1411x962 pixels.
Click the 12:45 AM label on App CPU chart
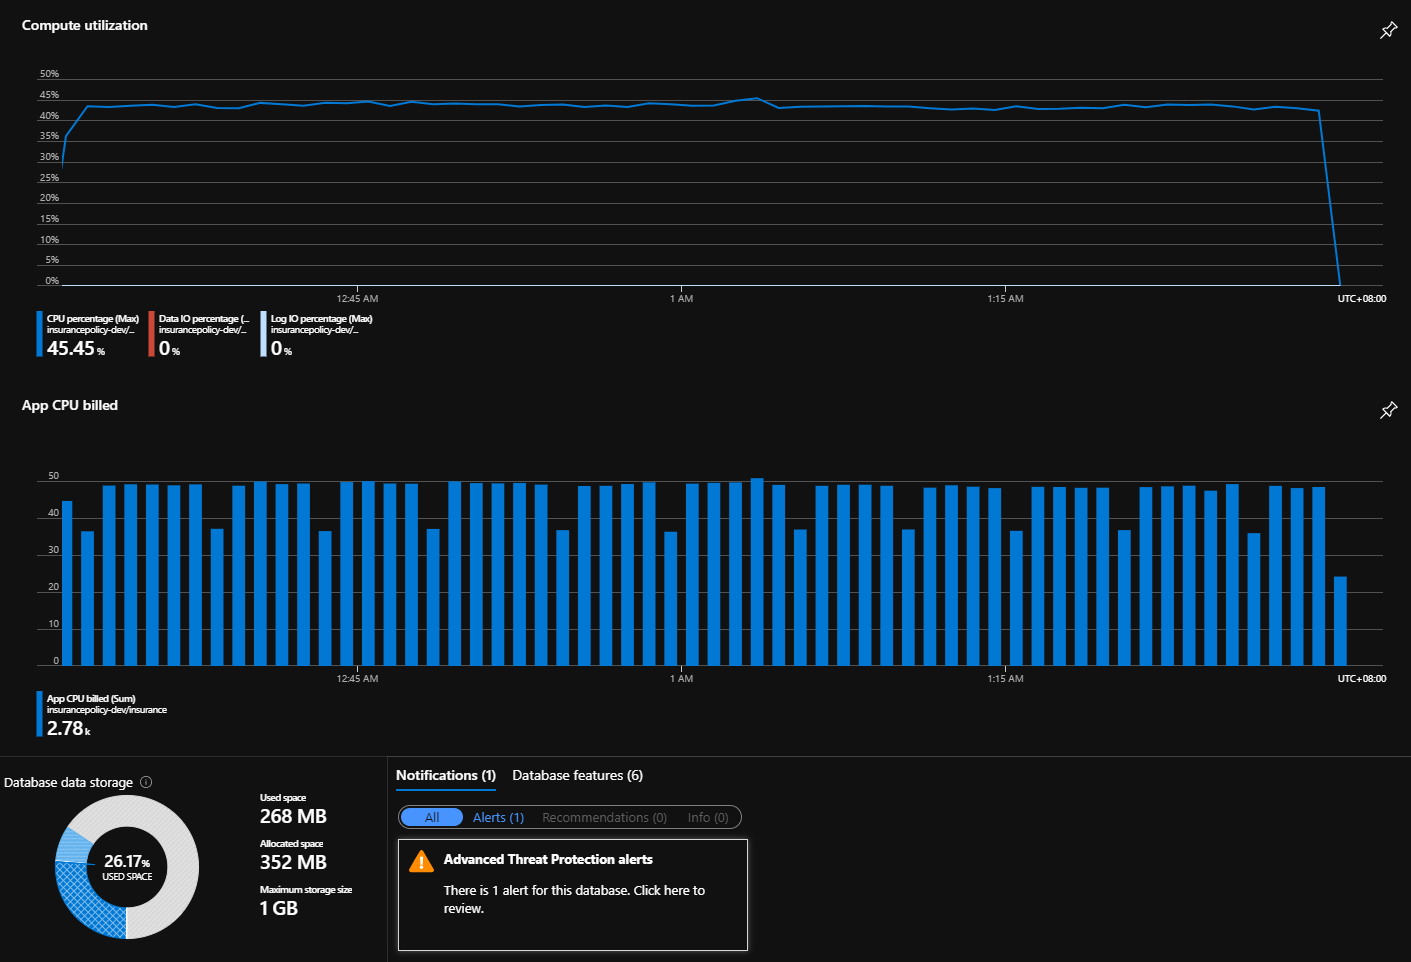[357, 678]
